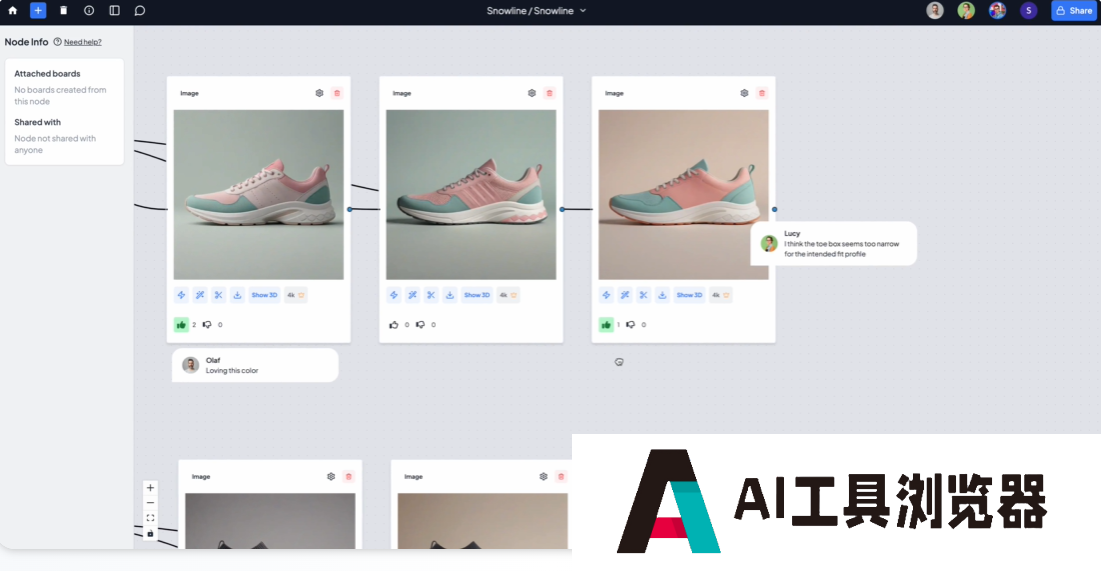The image size is (1101, 571).
Task: Click lightning generate icon on card with 1 like
Action: pyautogui.click(x=606, y=295)
